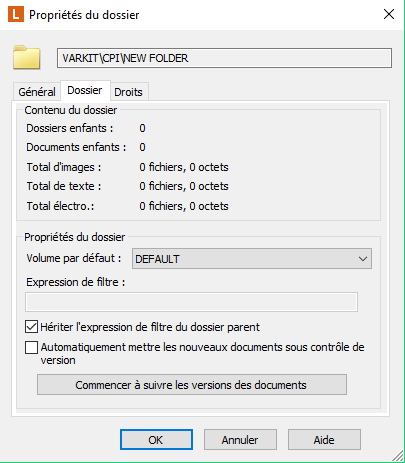Select the Dossier tab
Image resolution: width=405 pixels, height=463 pixels.
tap(85, 90)
